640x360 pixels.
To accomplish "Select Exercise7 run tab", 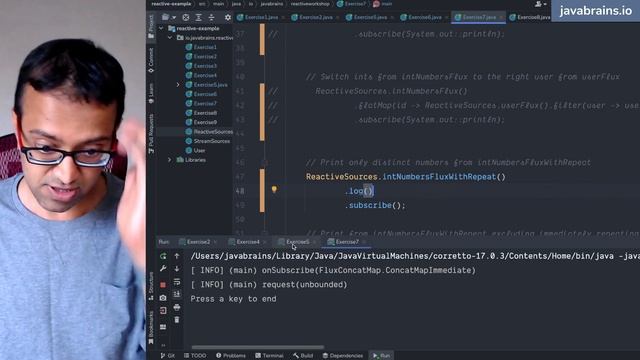I will tap(347, 242).
